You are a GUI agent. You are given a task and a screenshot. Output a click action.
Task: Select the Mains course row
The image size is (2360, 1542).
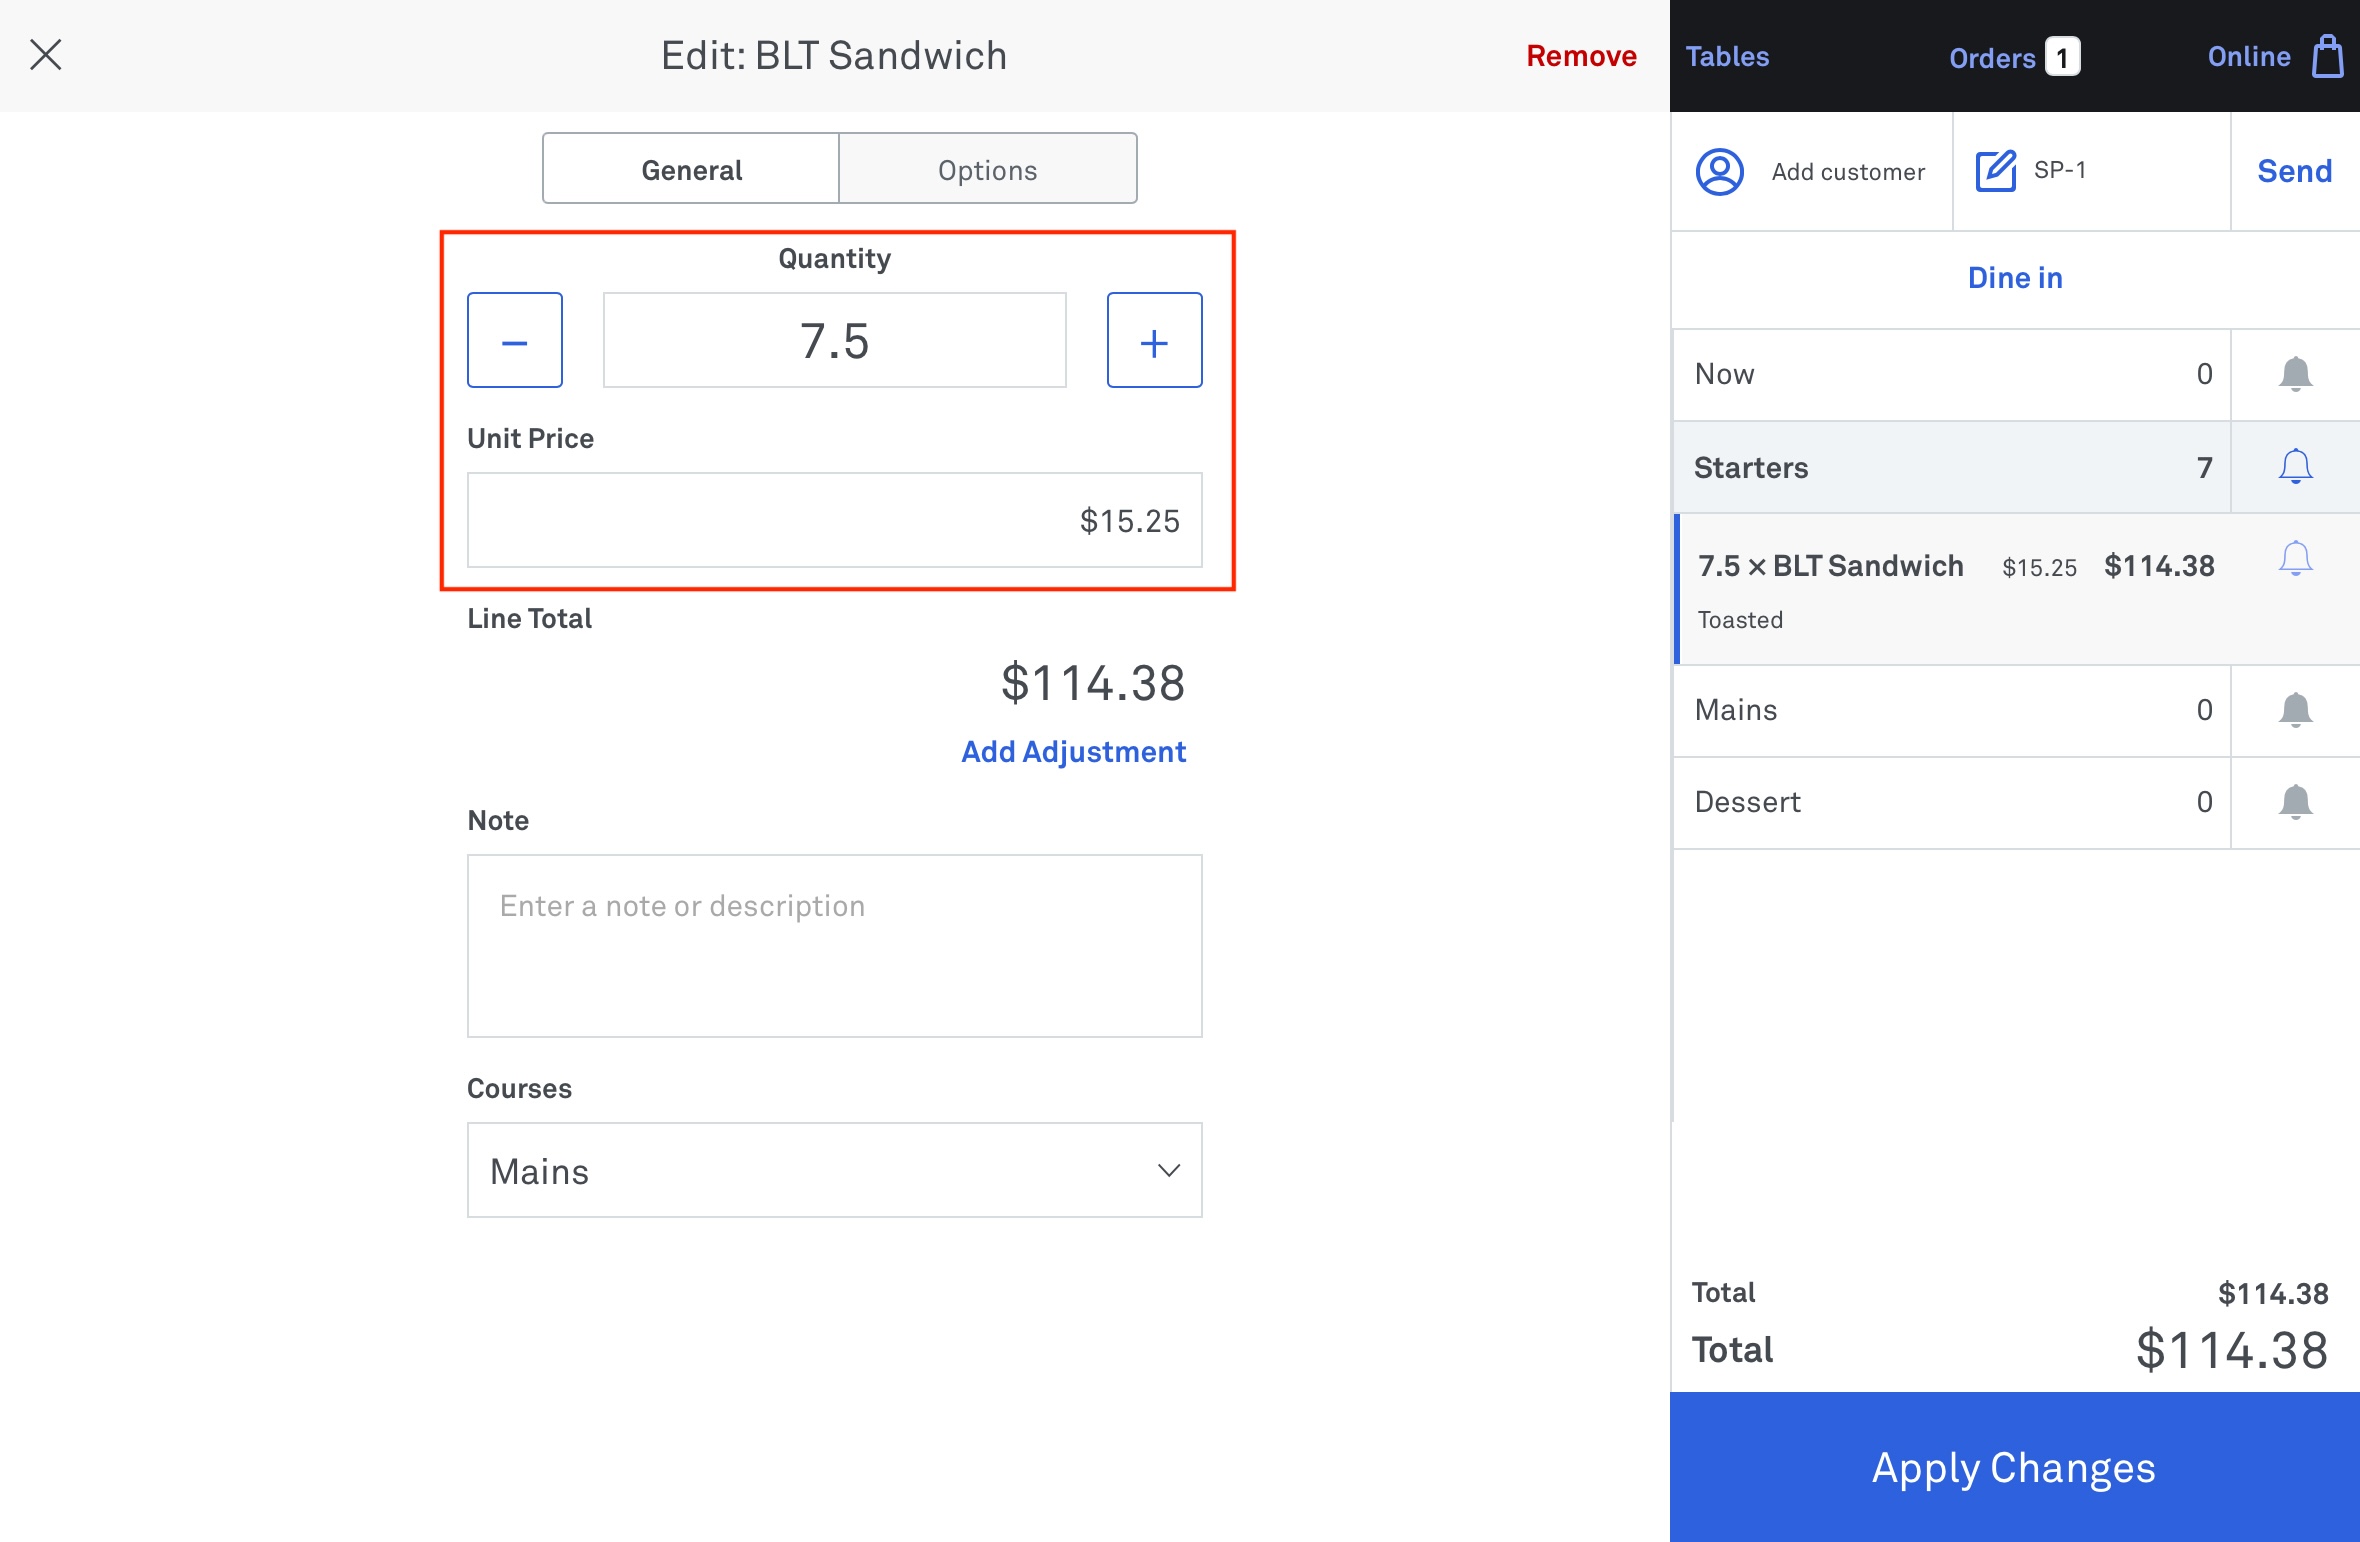point(1952,711)
